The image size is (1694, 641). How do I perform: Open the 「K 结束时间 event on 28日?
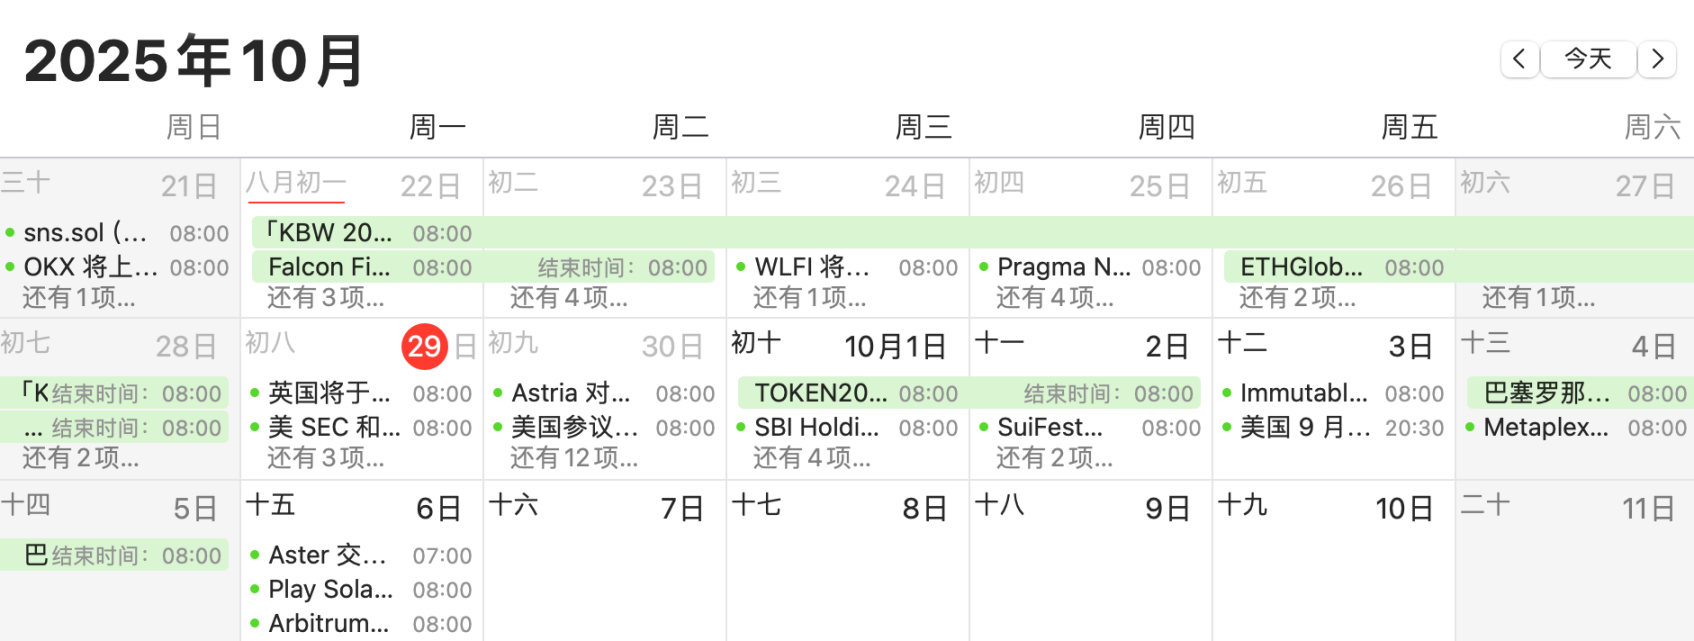[114, 393]
